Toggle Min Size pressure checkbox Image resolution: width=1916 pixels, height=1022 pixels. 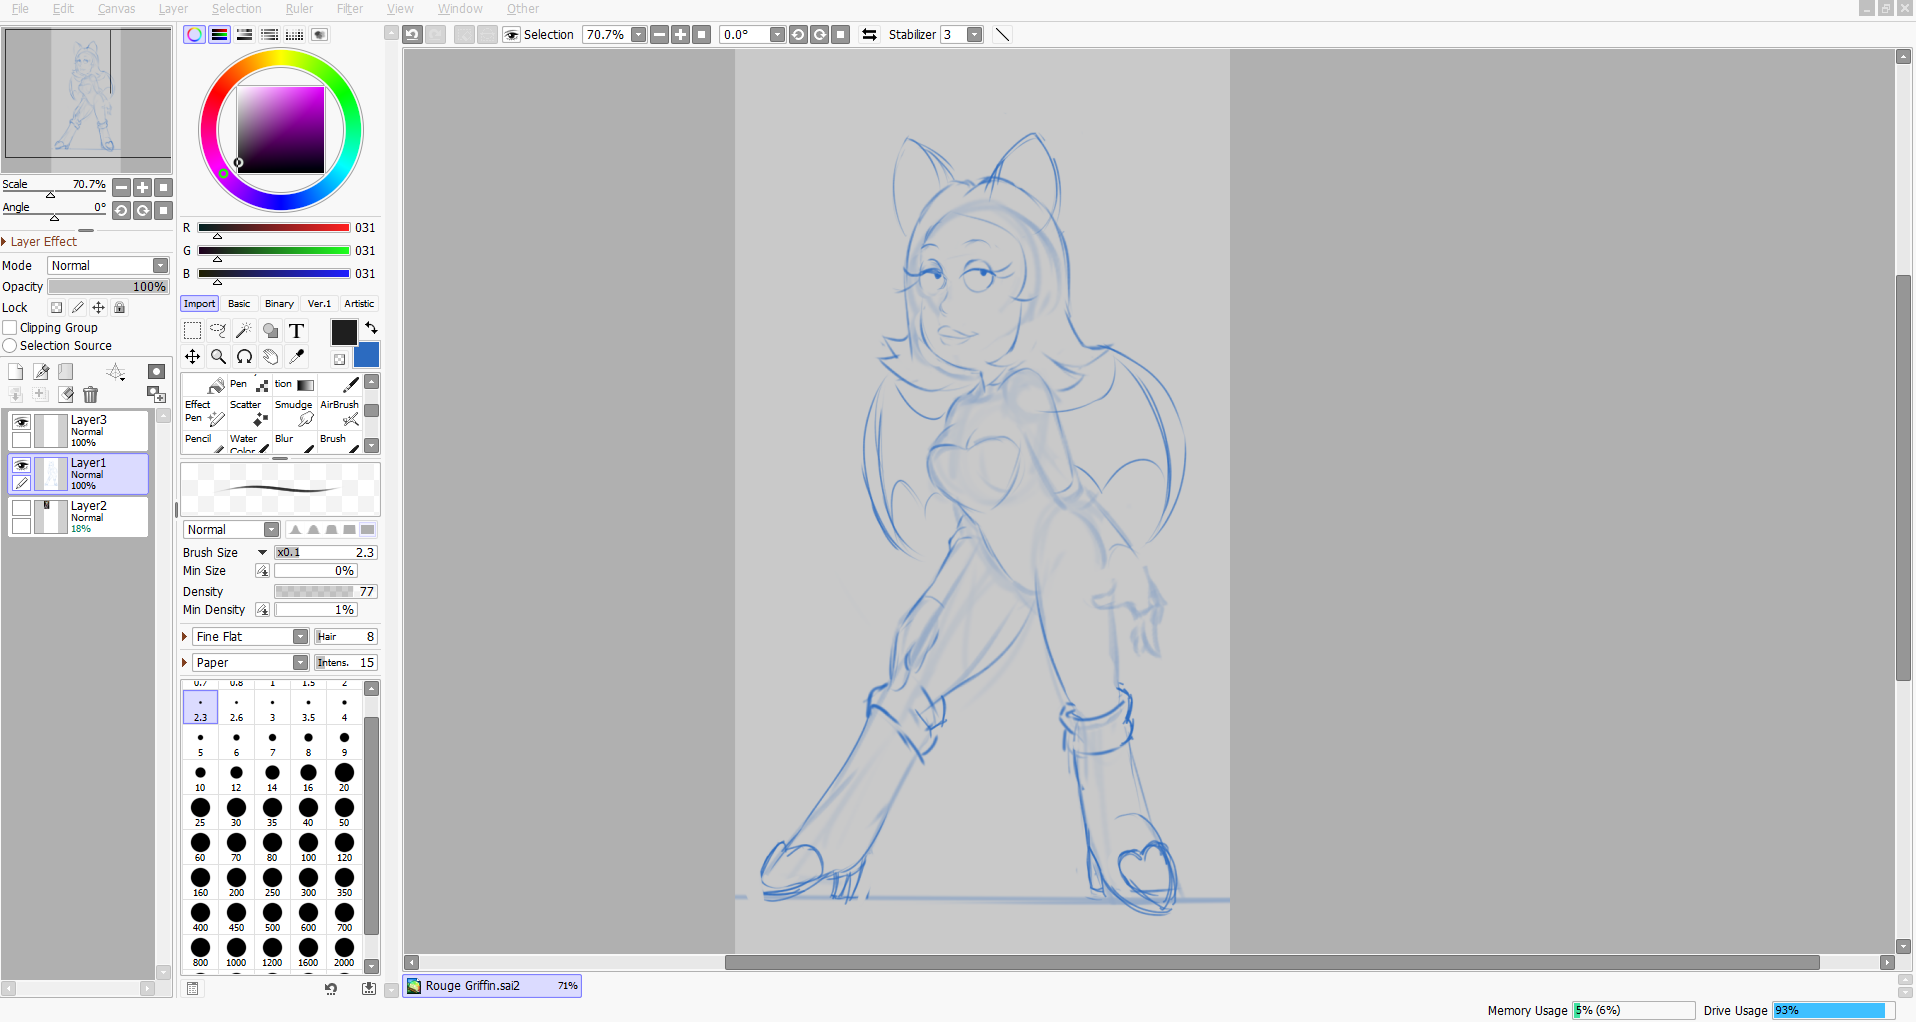(262, 571)
